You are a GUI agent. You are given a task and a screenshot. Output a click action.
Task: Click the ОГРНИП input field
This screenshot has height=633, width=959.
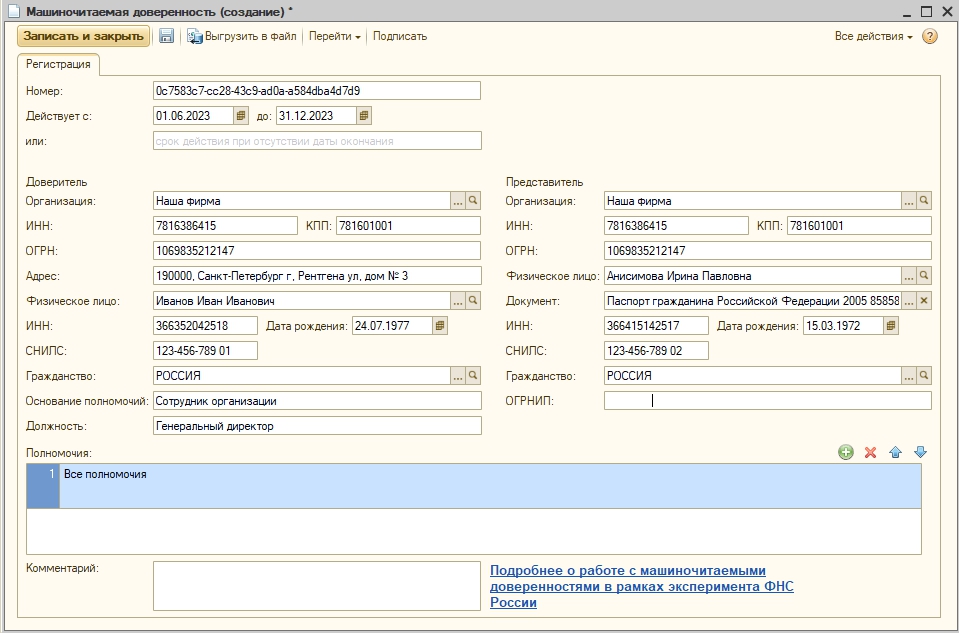[768, 401]
